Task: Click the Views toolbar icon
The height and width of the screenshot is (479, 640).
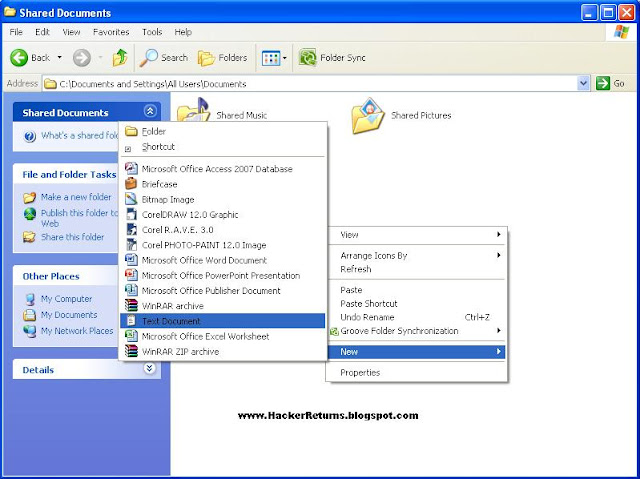Action: click(x=271, y=58)
